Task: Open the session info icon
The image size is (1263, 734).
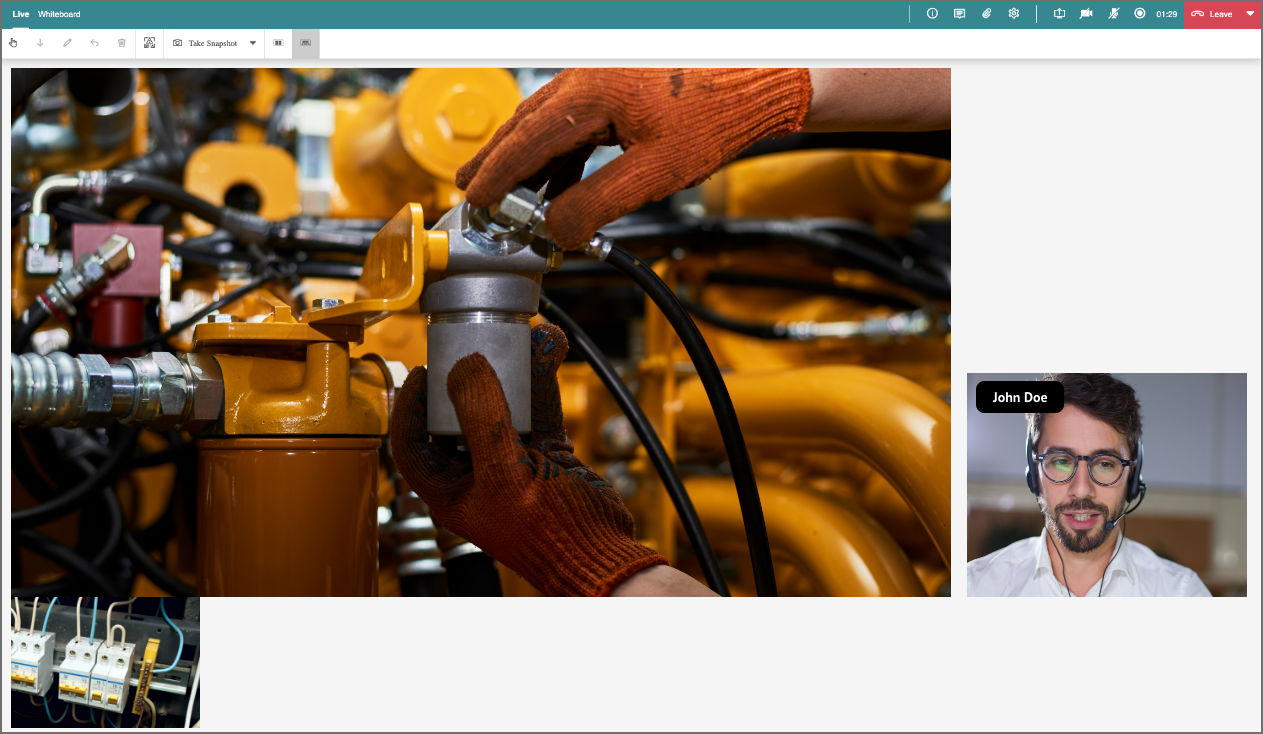Action: [x=932, y=14]
